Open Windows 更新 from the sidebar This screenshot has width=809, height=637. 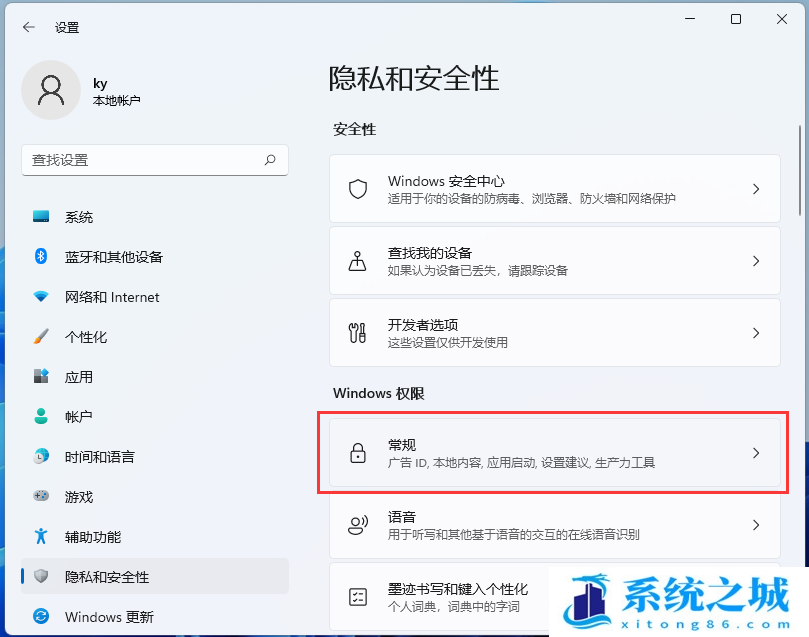107,617
